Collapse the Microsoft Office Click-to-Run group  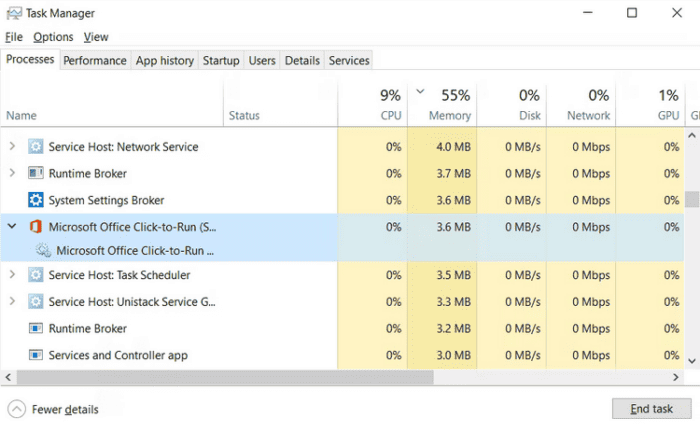(x=12, y=227)
